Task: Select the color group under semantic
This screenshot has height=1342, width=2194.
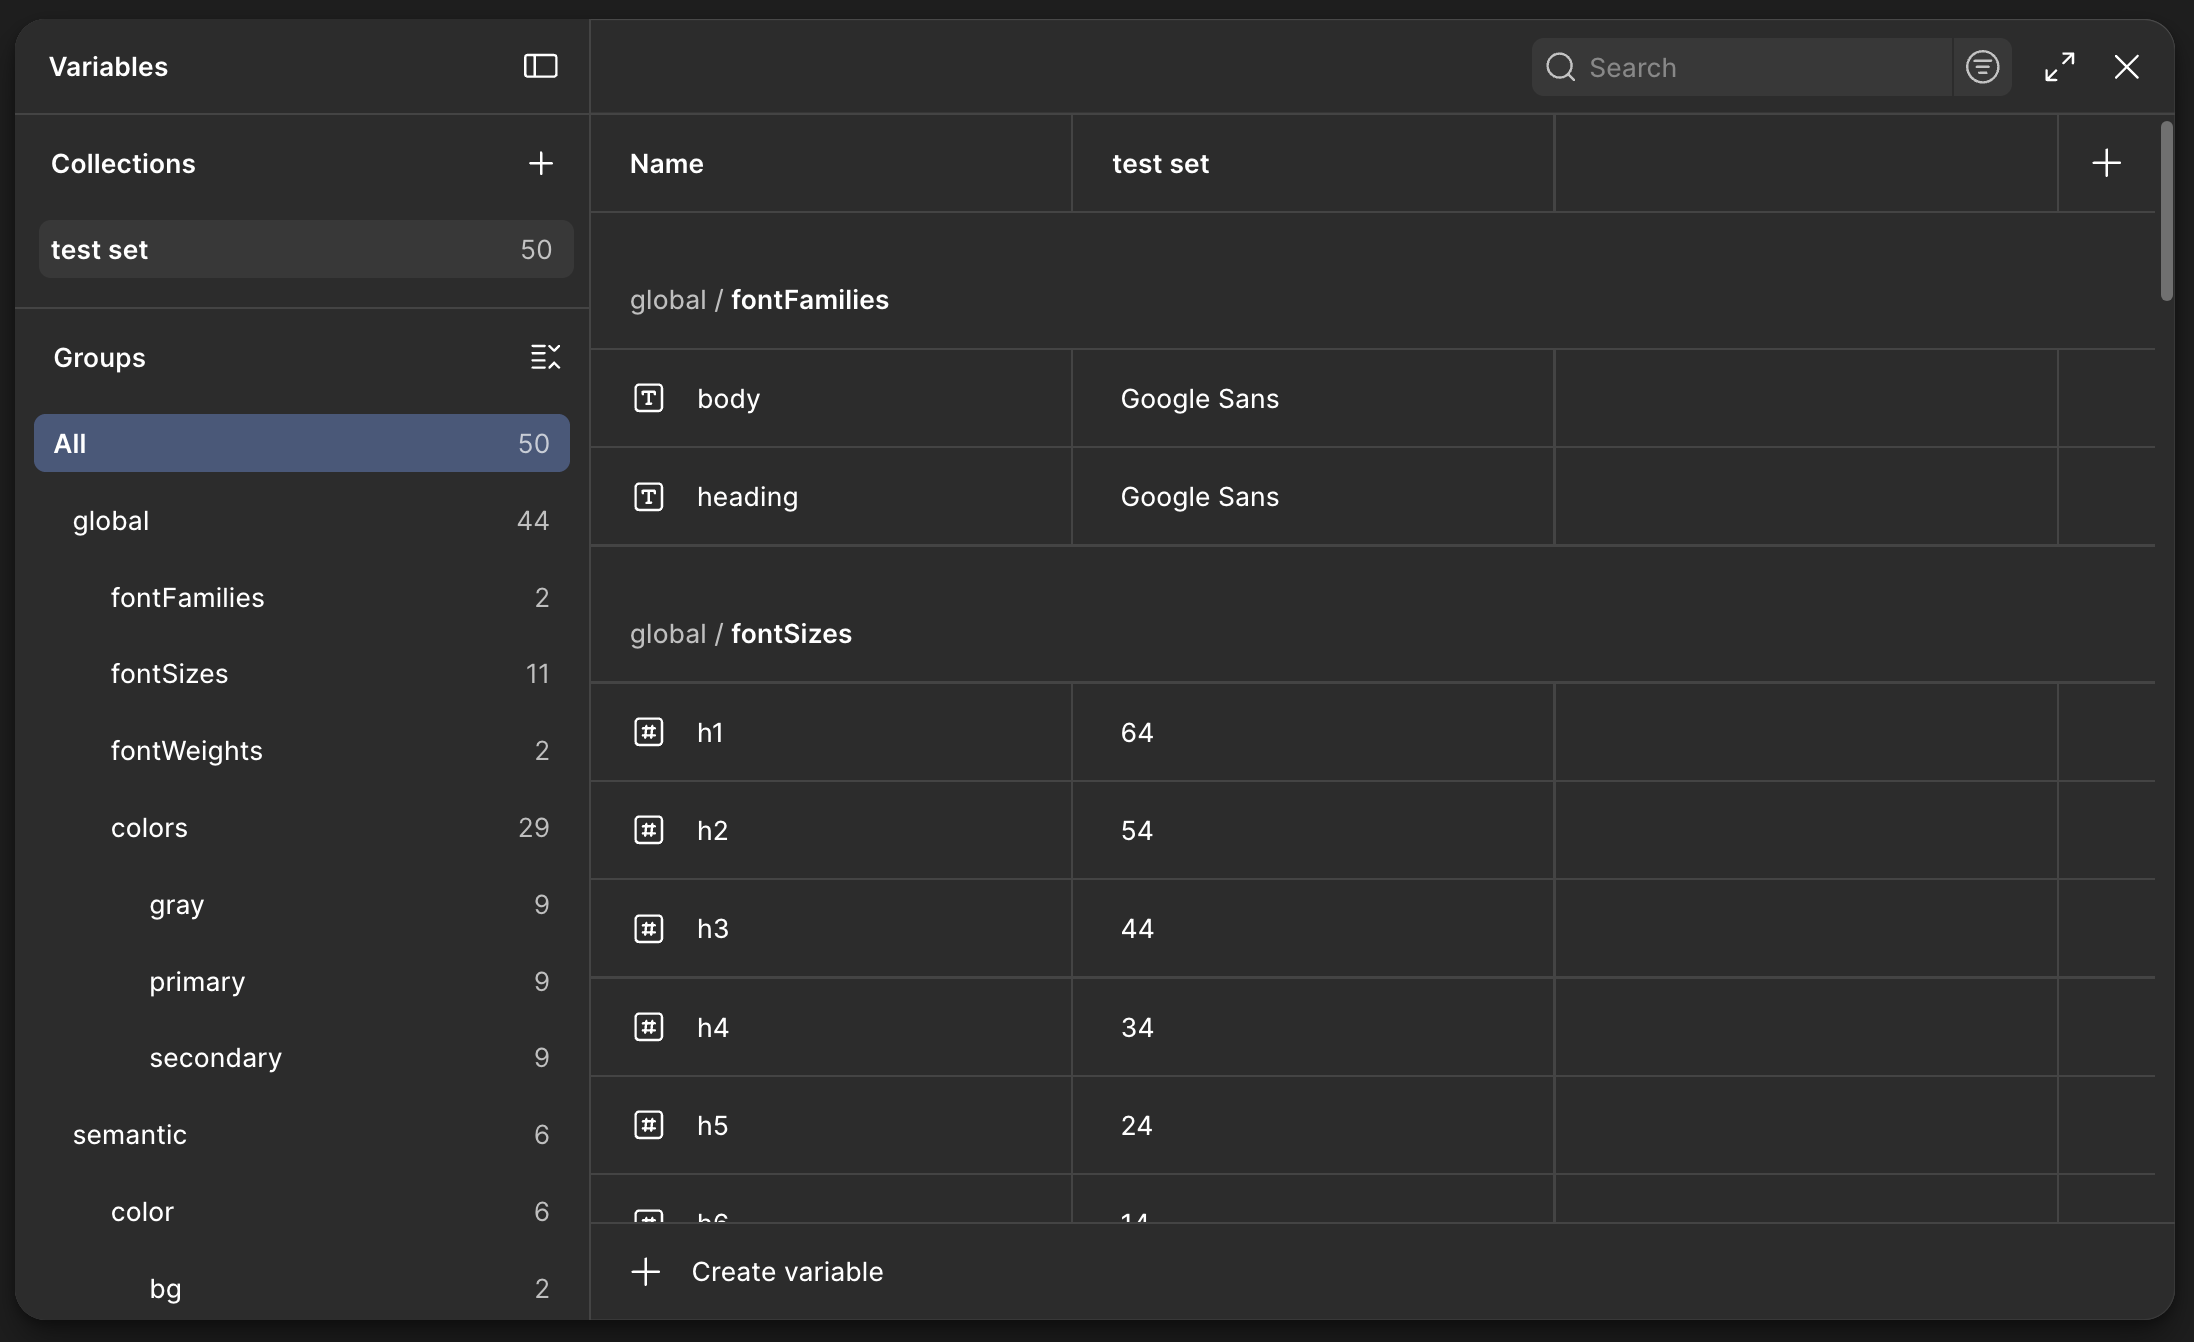Action: (302, 1211)
